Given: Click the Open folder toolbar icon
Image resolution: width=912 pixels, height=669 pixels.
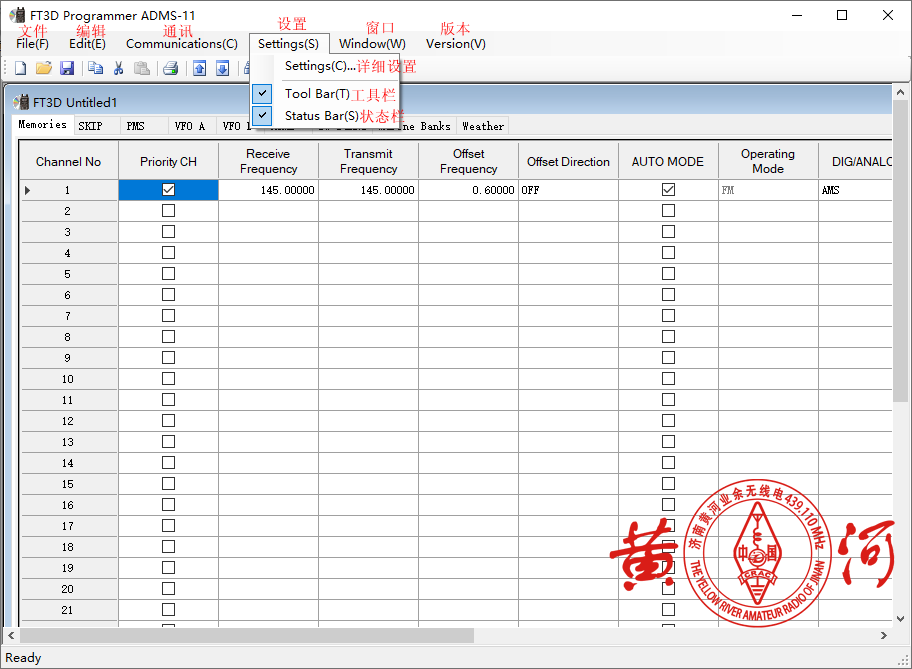Looking at the screenshot, I should pyautogui.click(x=43, y=68).
